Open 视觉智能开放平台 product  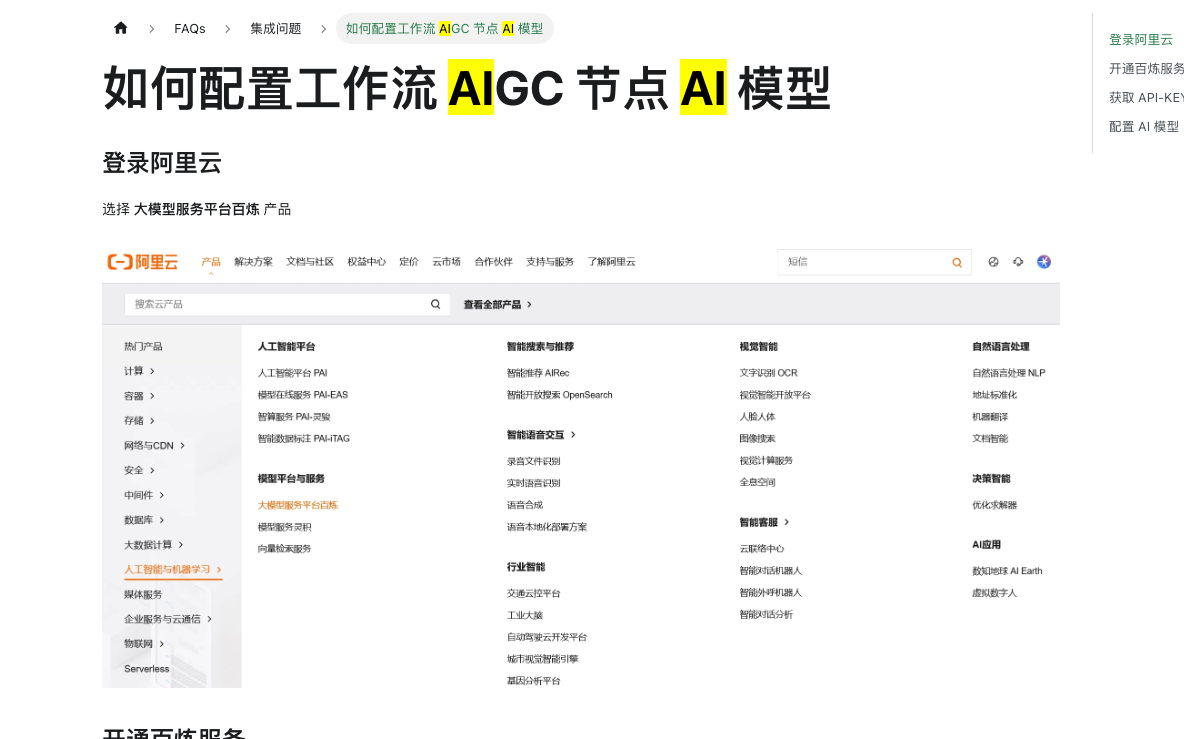click(x=775, y=395)
